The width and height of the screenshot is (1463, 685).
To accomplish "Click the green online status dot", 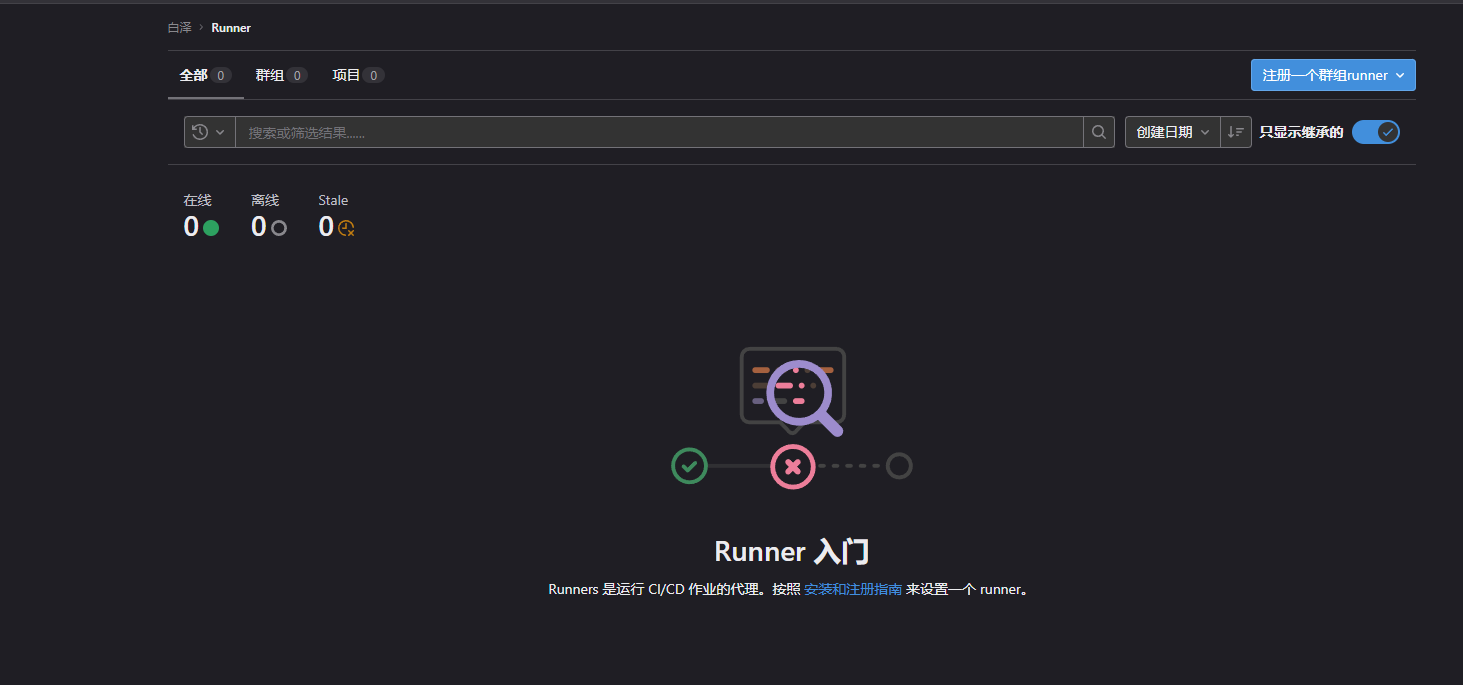I will (211, 228).
